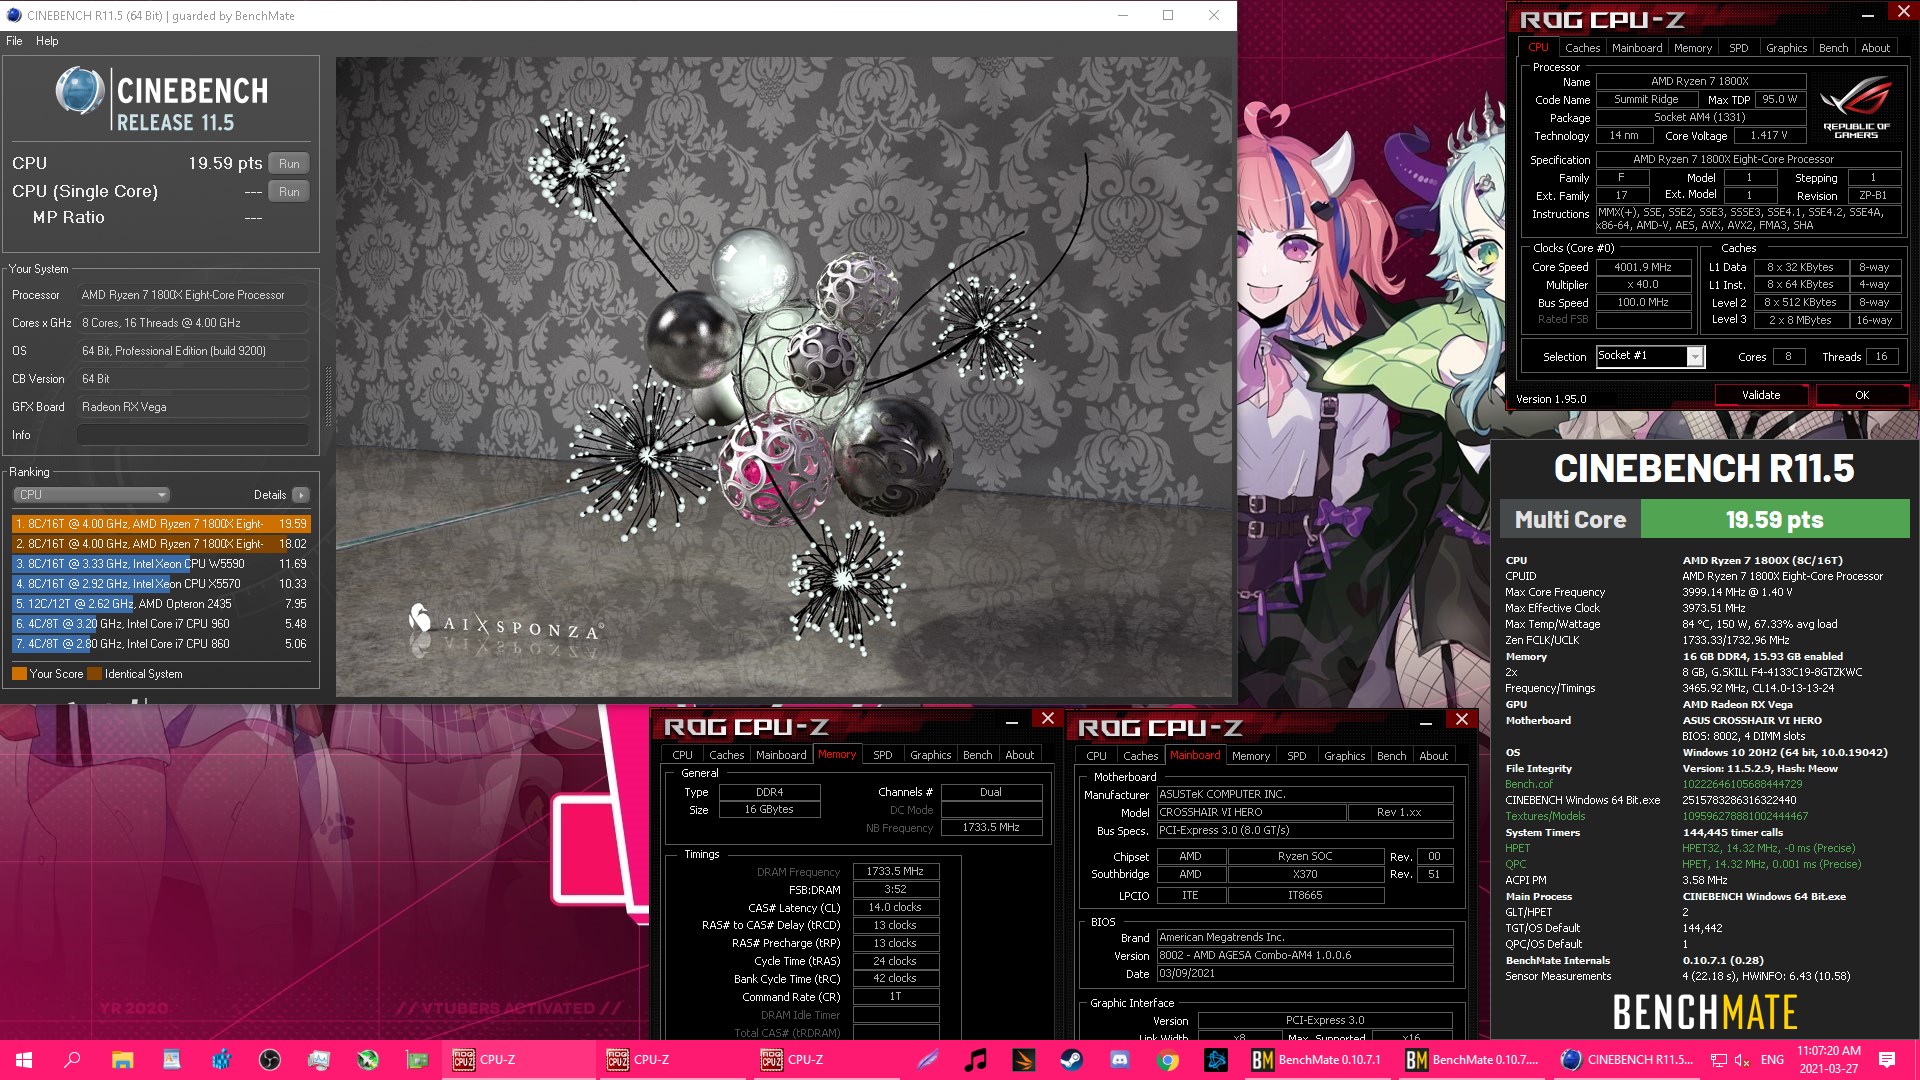This screenshot has width=1920, height=1080.
Task: Open the Cinebench Help menu
Action: [x=47, y=41]
